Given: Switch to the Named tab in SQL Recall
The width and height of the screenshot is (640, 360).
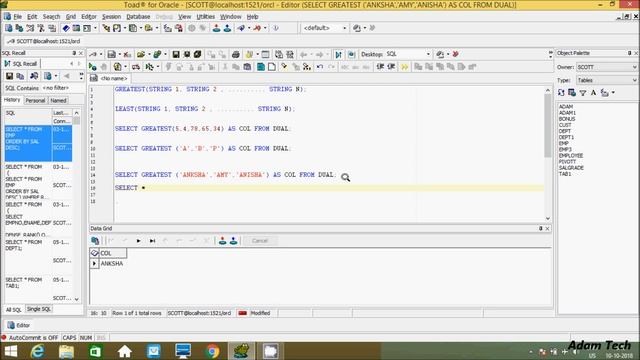Looking at the screenshot, I should point(58,100).
